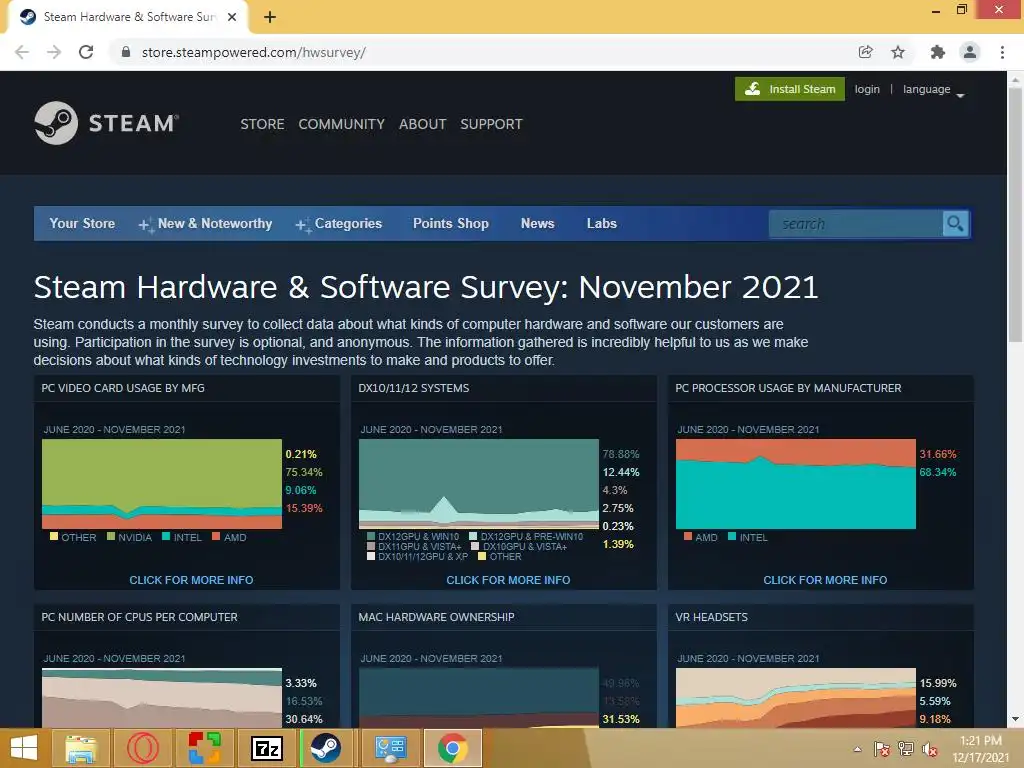Click PC Number of CPUs Per Computer heading

coord(139,617)
